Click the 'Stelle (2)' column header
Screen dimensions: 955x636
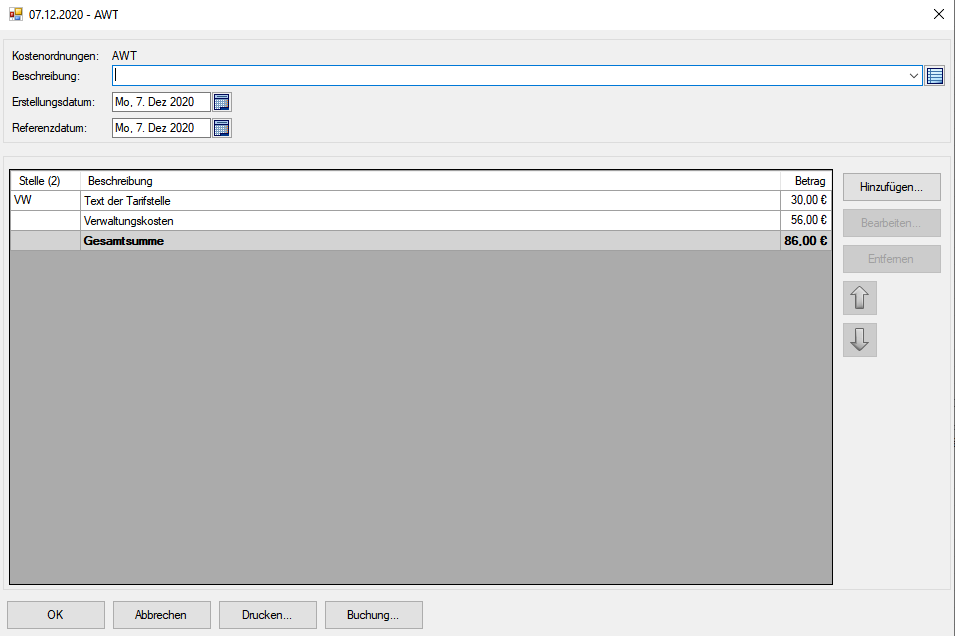coord(41,181)
